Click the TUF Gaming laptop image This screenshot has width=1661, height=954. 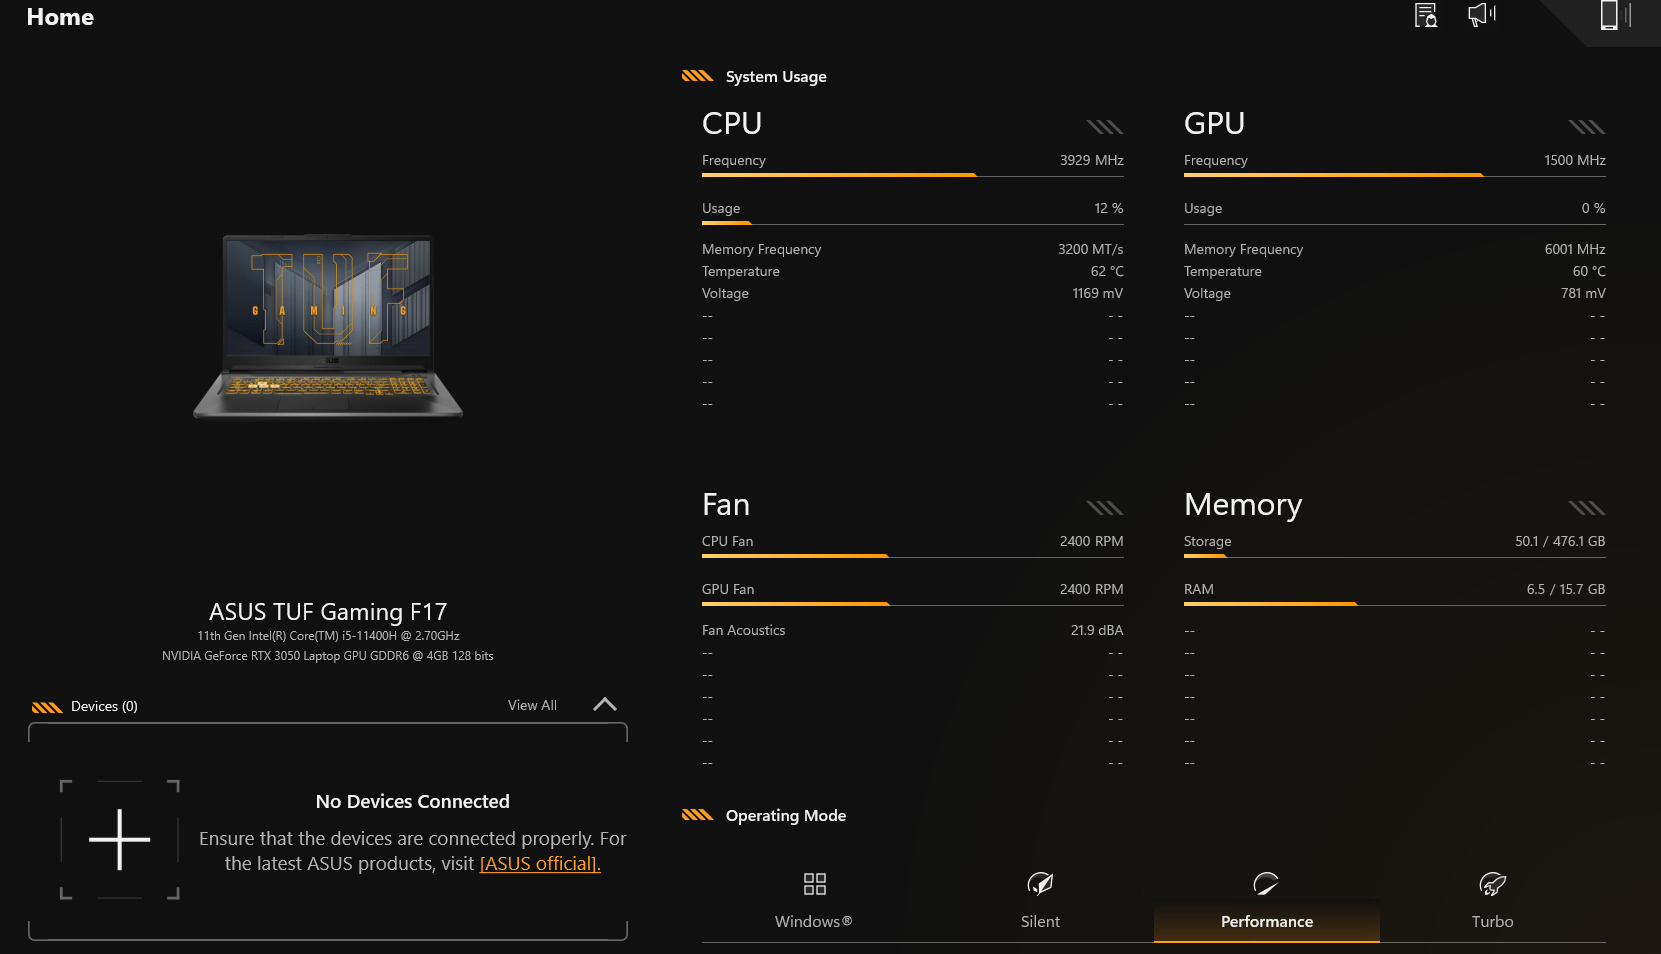click(x=328, y=326)
